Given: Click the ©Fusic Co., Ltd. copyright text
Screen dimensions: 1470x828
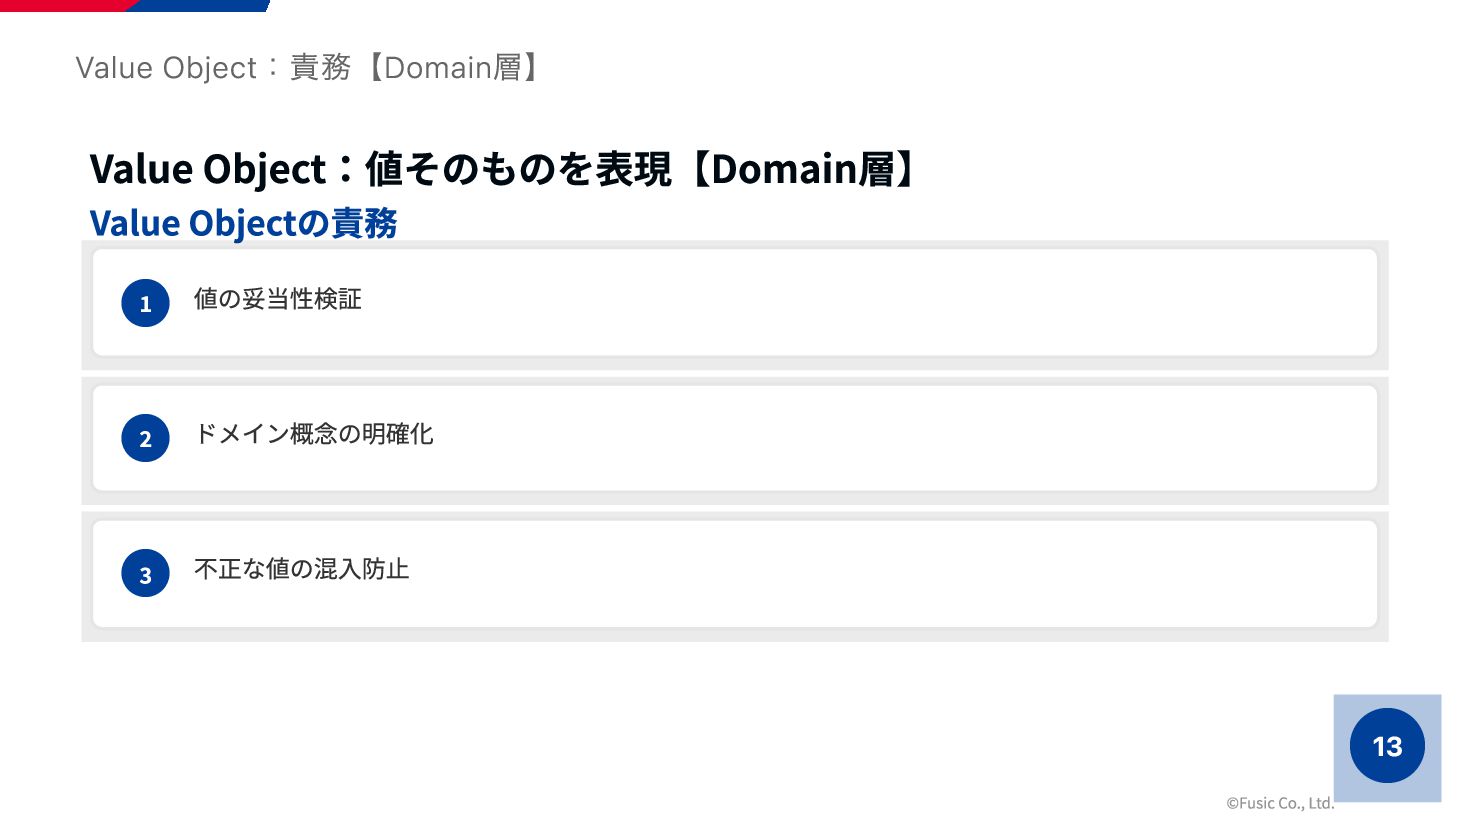Looking at the screenshot, I should pos(1280,802).
